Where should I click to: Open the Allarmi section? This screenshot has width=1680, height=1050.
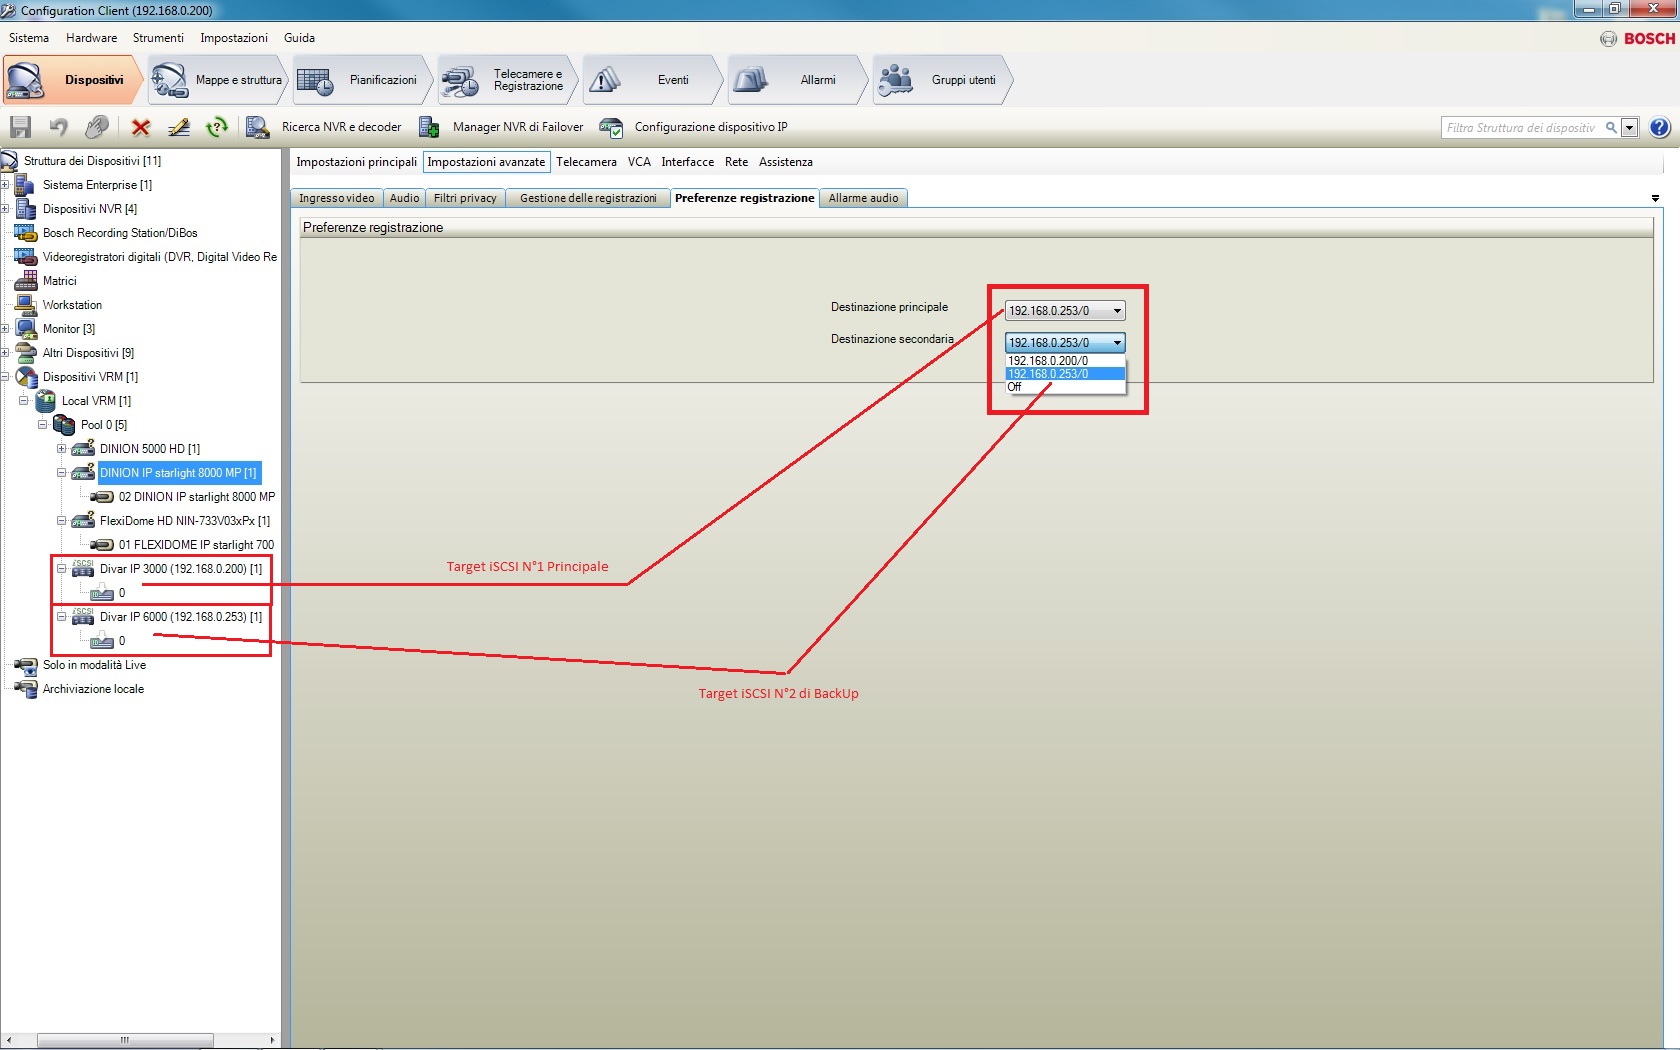click(798, 80)
